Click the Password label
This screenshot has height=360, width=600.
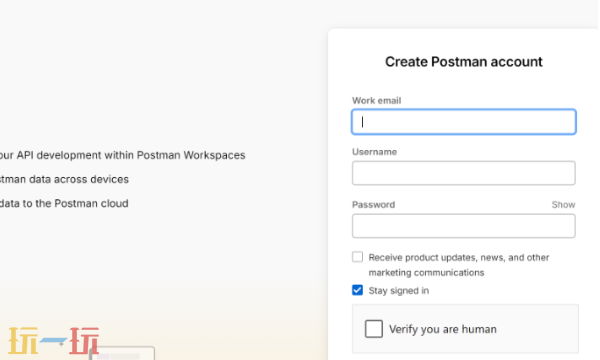point(373,205)
